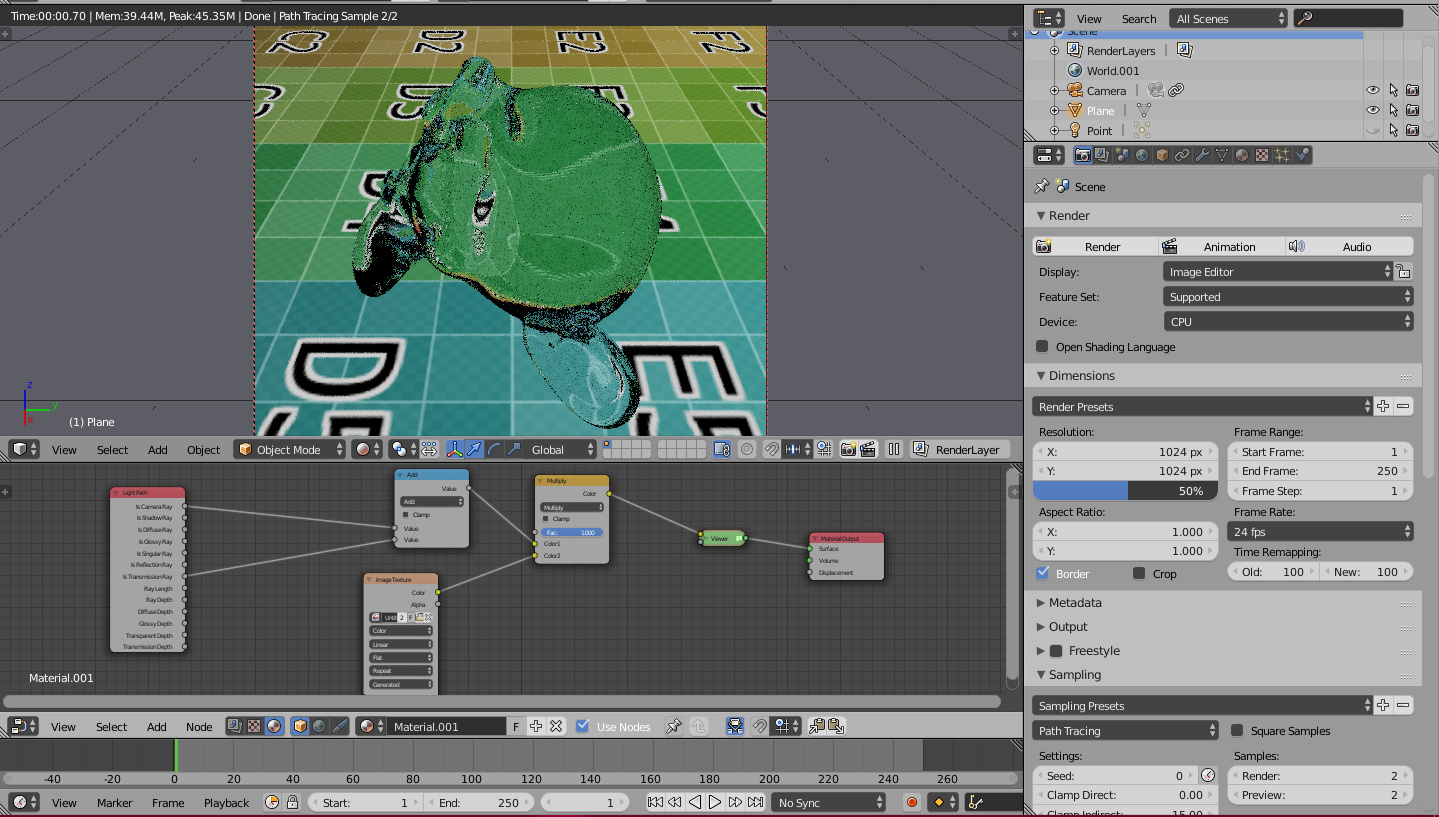Open the 24 fps Frame Rate dropdown

click(x=1320, y=531)
